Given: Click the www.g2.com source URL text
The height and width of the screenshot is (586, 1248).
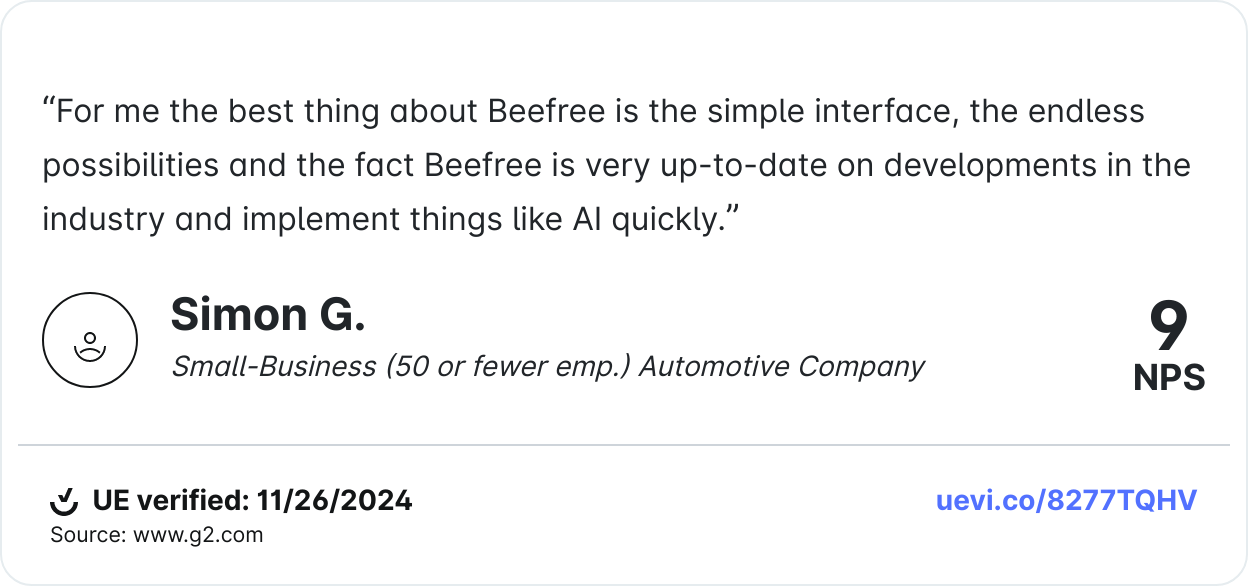Looking at the screenshot, I should coord(196,535).
